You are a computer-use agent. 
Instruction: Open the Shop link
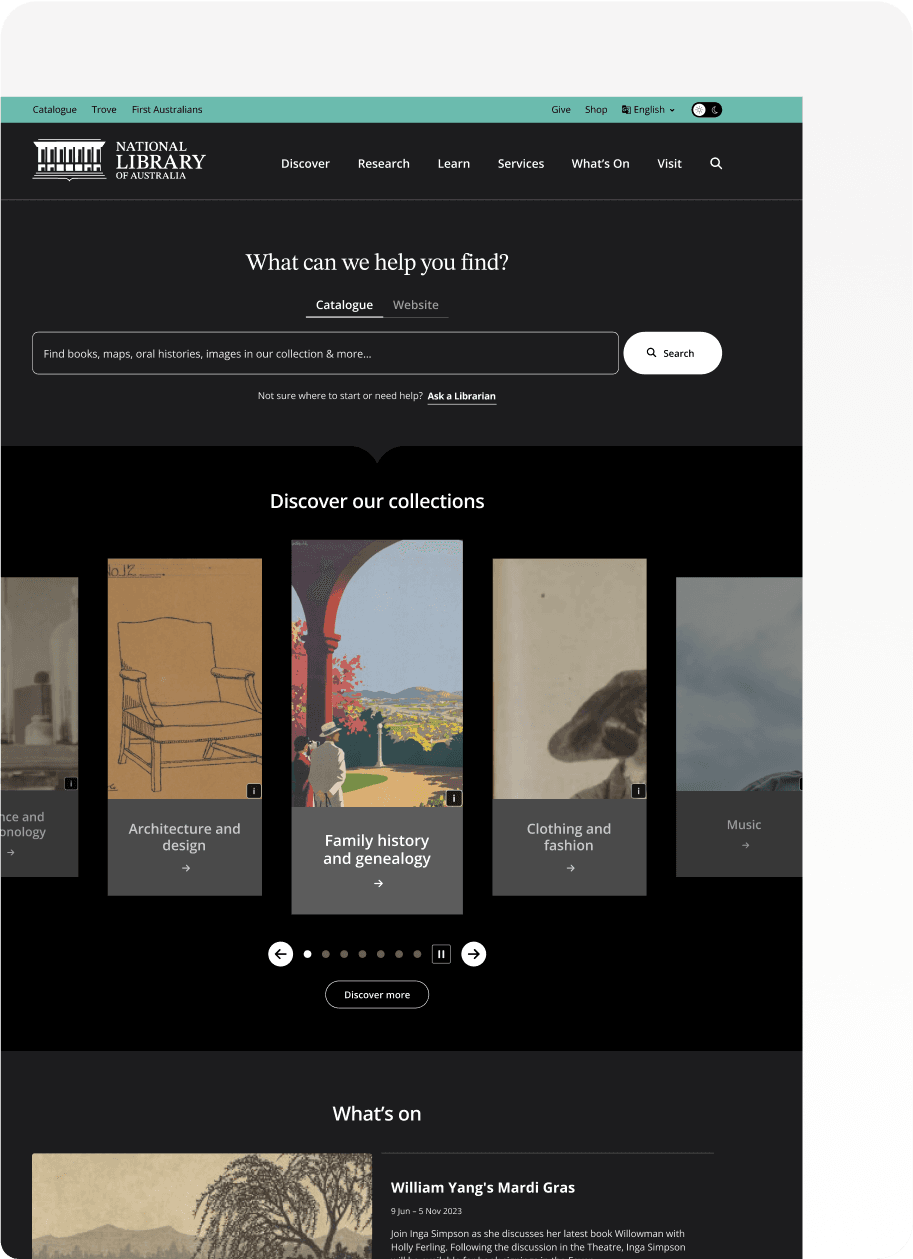pos(596,110)
